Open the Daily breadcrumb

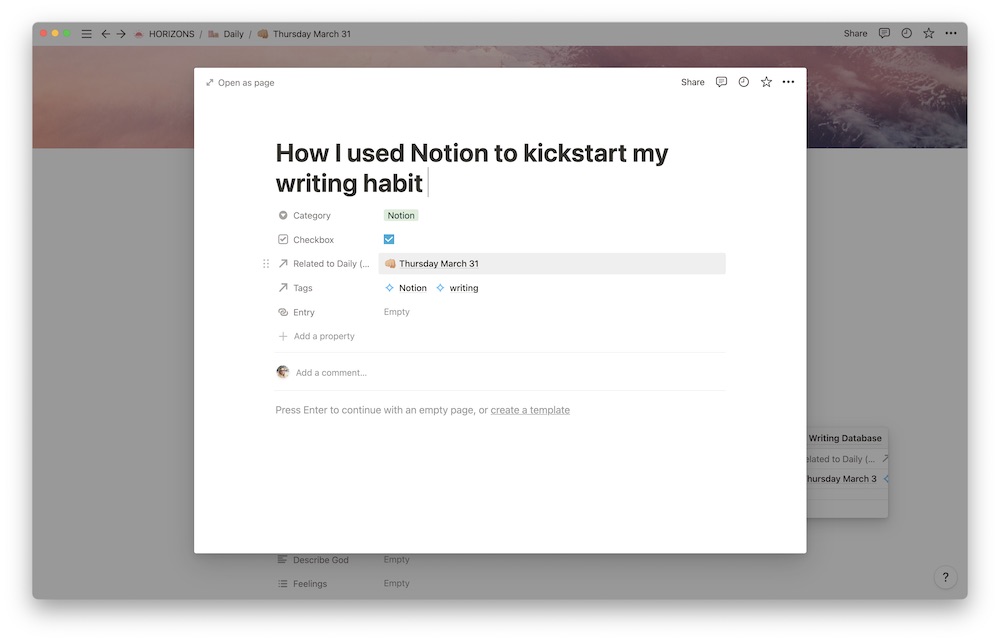click(226, 34)
